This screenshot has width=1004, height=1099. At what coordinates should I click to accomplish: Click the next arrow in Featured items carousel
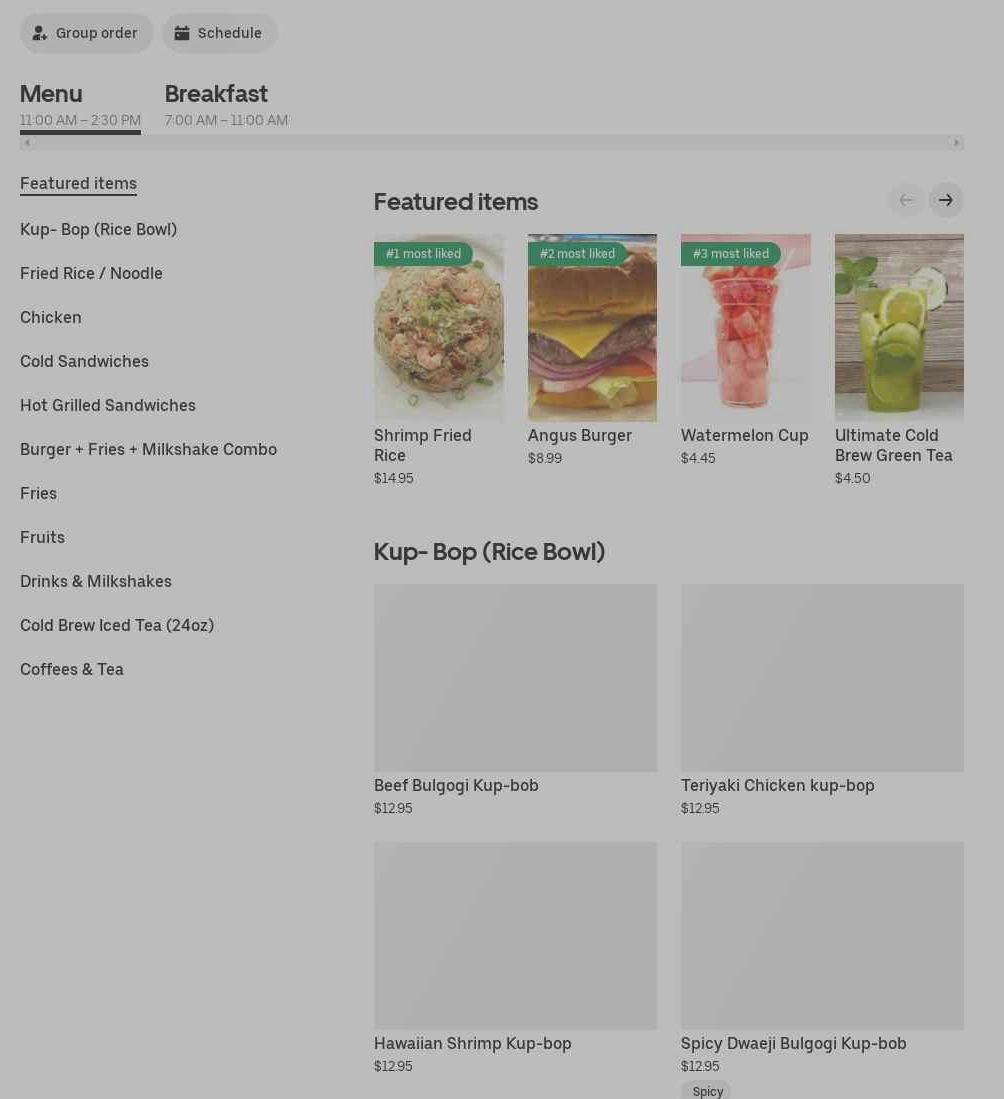946,200
